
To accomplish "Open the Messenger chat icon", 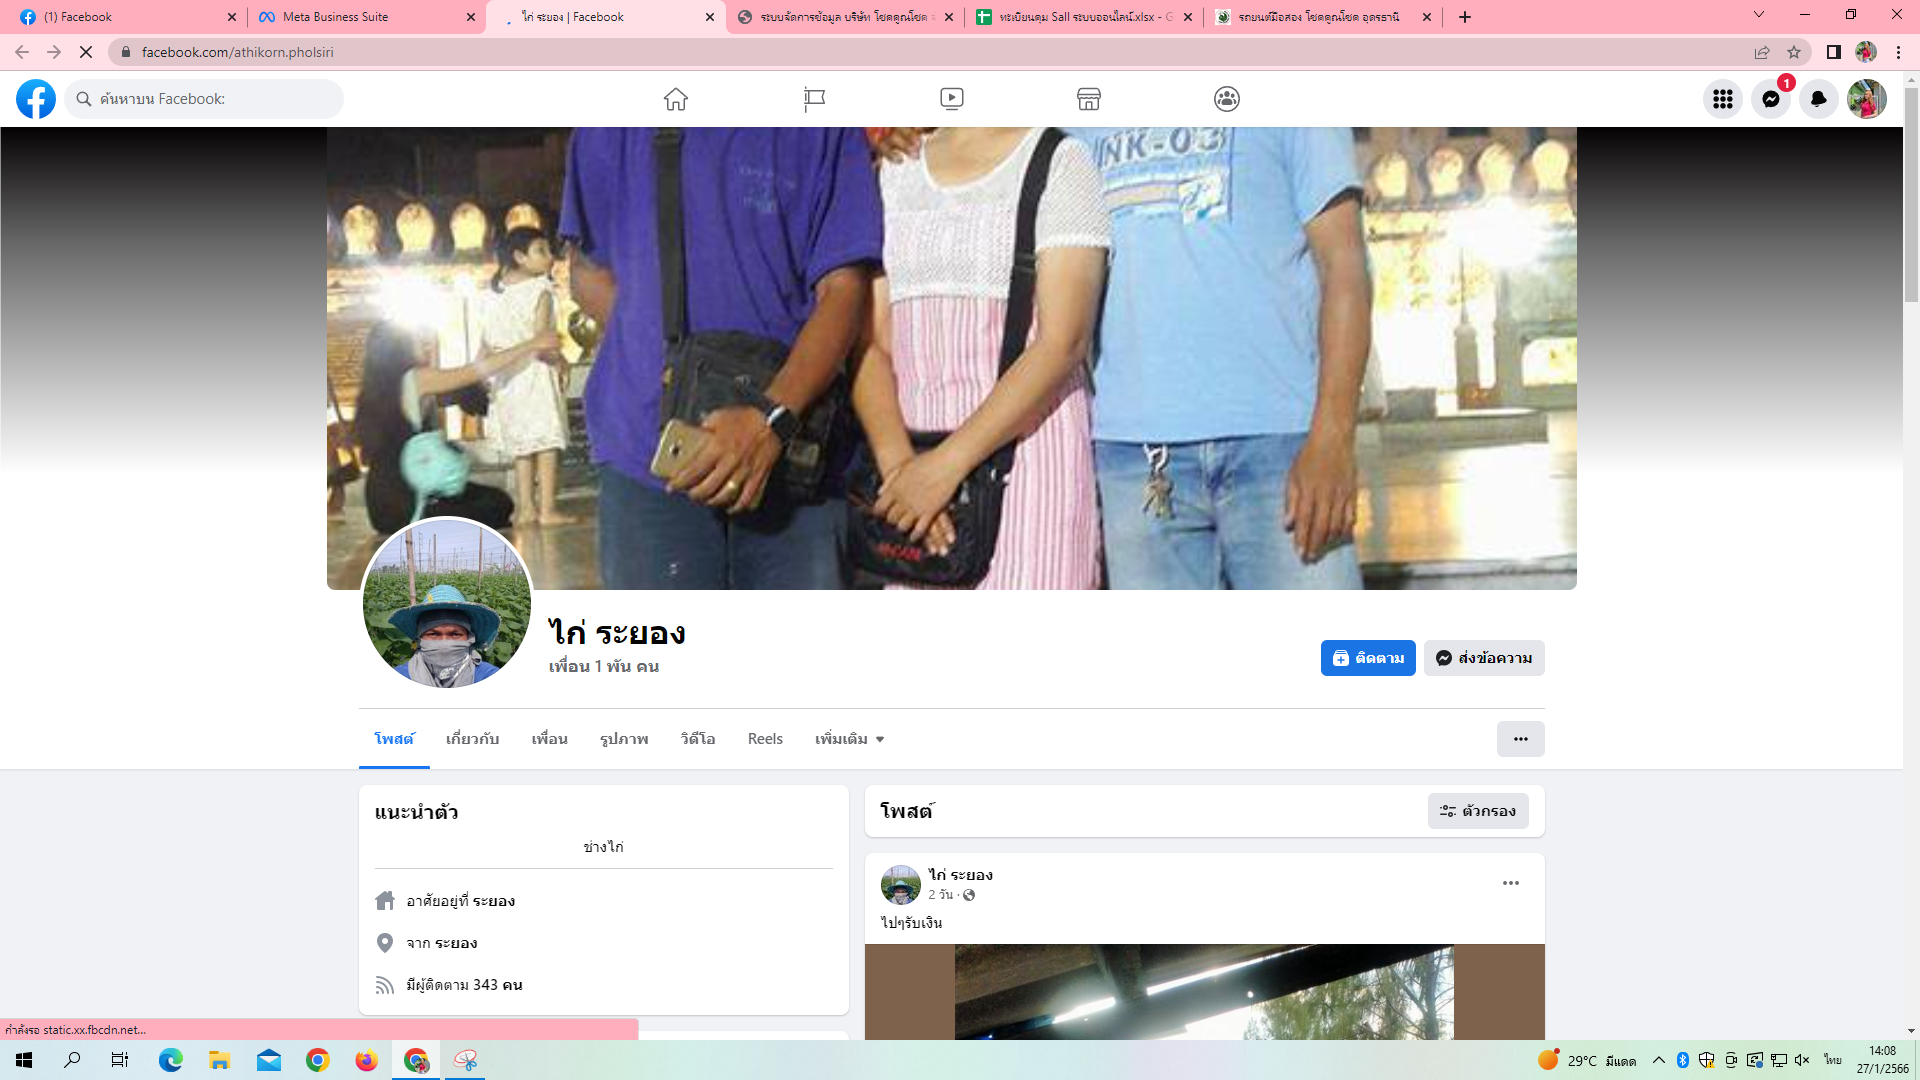I will (x=1770, y=99).
